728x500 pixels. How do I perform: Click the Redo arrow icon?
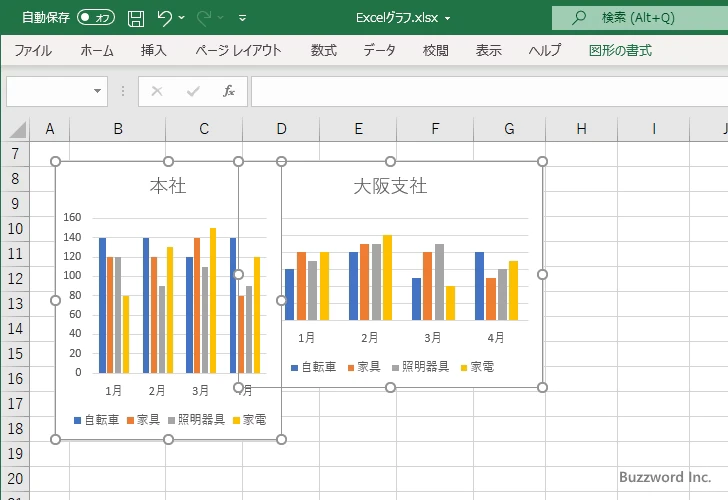click(203, 18)
